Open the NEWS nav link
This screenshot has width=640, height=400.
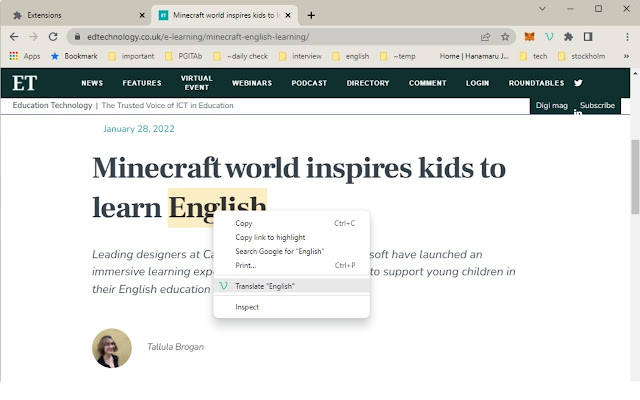click(x=92, y=83)
